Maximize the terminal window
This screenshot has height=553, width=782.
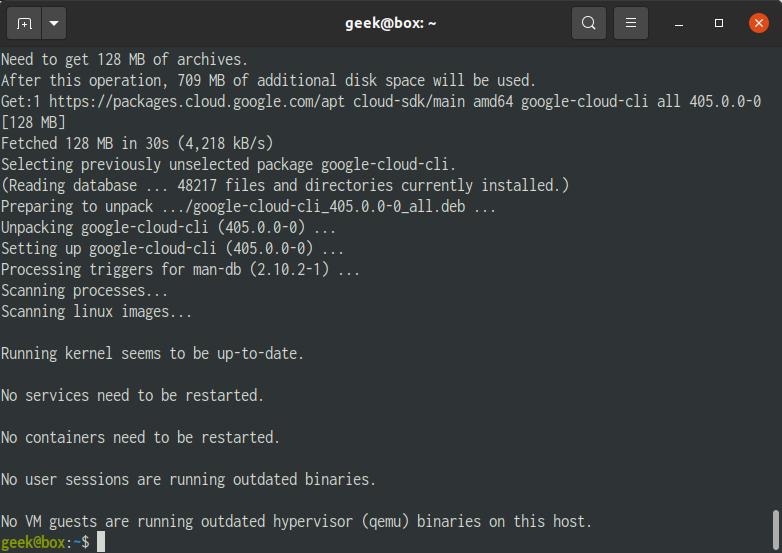719,23
